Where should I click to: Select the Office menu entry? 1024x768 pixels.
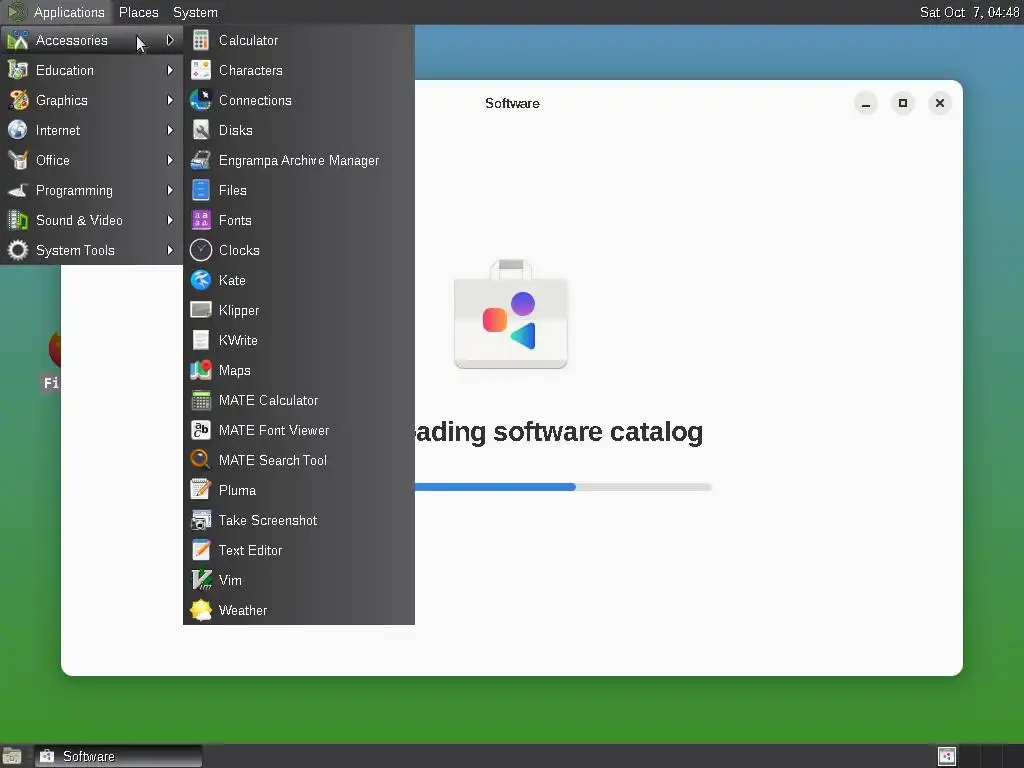[91, 161]
